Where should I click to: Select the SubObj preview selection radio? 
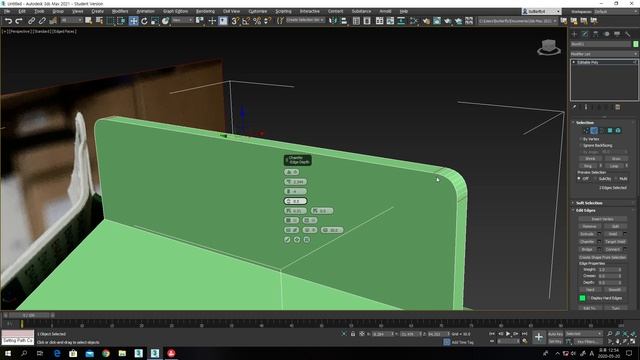[x=595, y=178]
